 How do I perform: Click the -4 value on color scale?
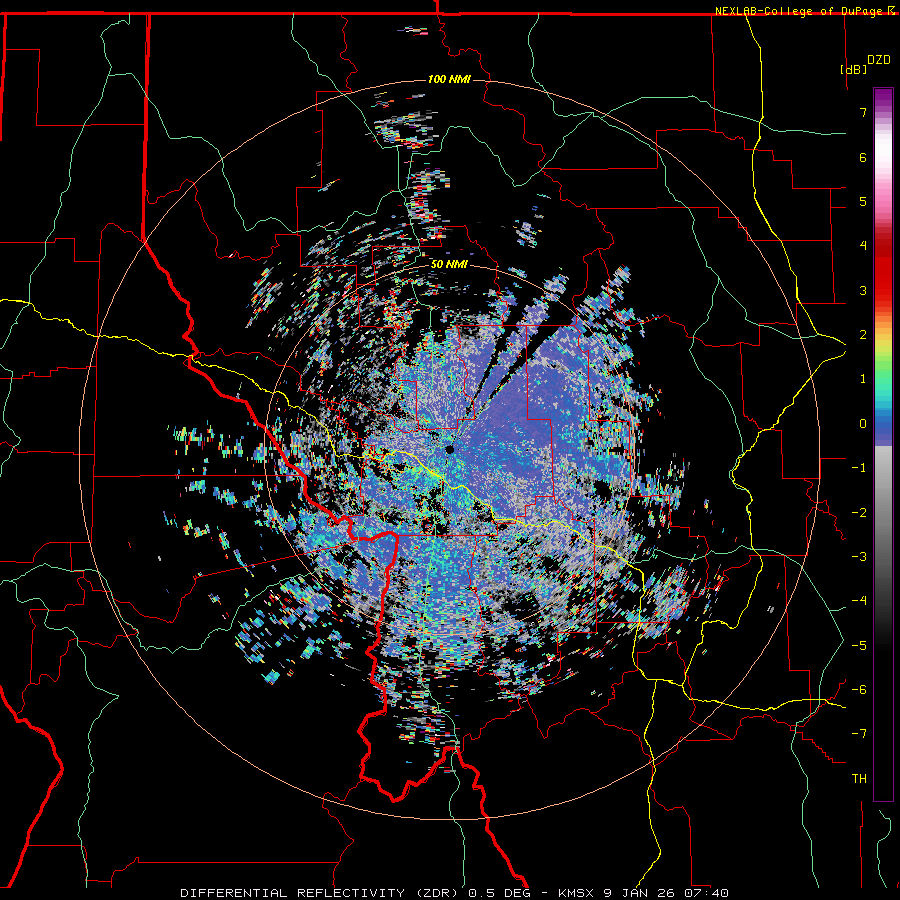(x=859, y=601)
